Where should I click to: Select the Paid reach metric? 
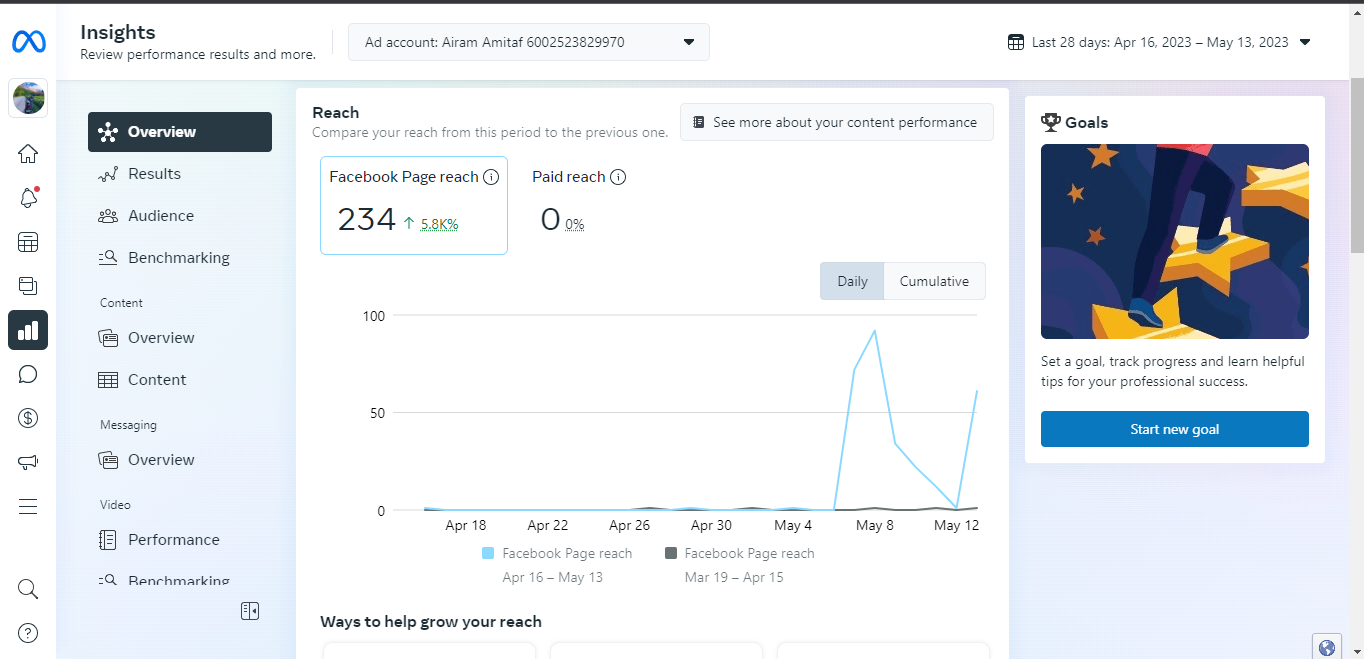[x=579, y=205]
